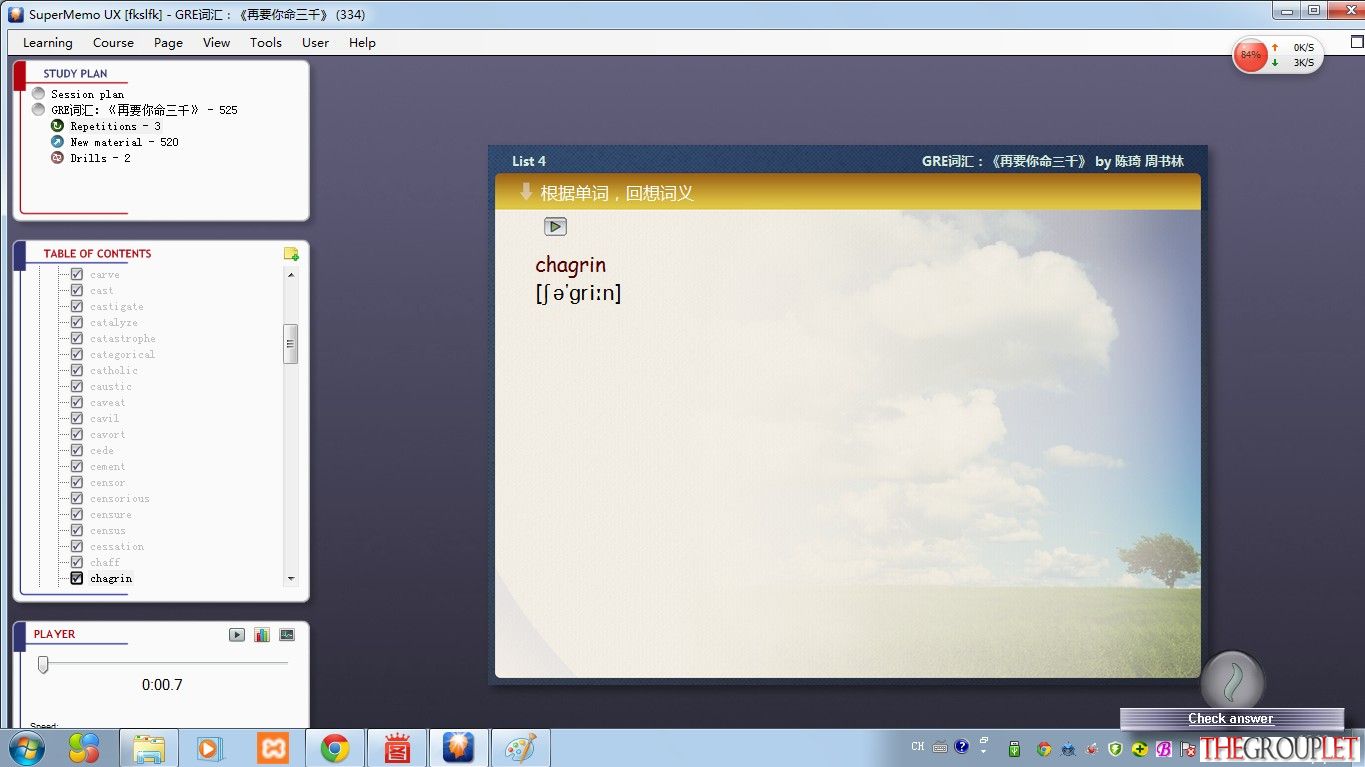Open the Paint app in the taskbar
Viewport: 1365px width, 767px height.
pyautogui.click(x=520, y=748)
